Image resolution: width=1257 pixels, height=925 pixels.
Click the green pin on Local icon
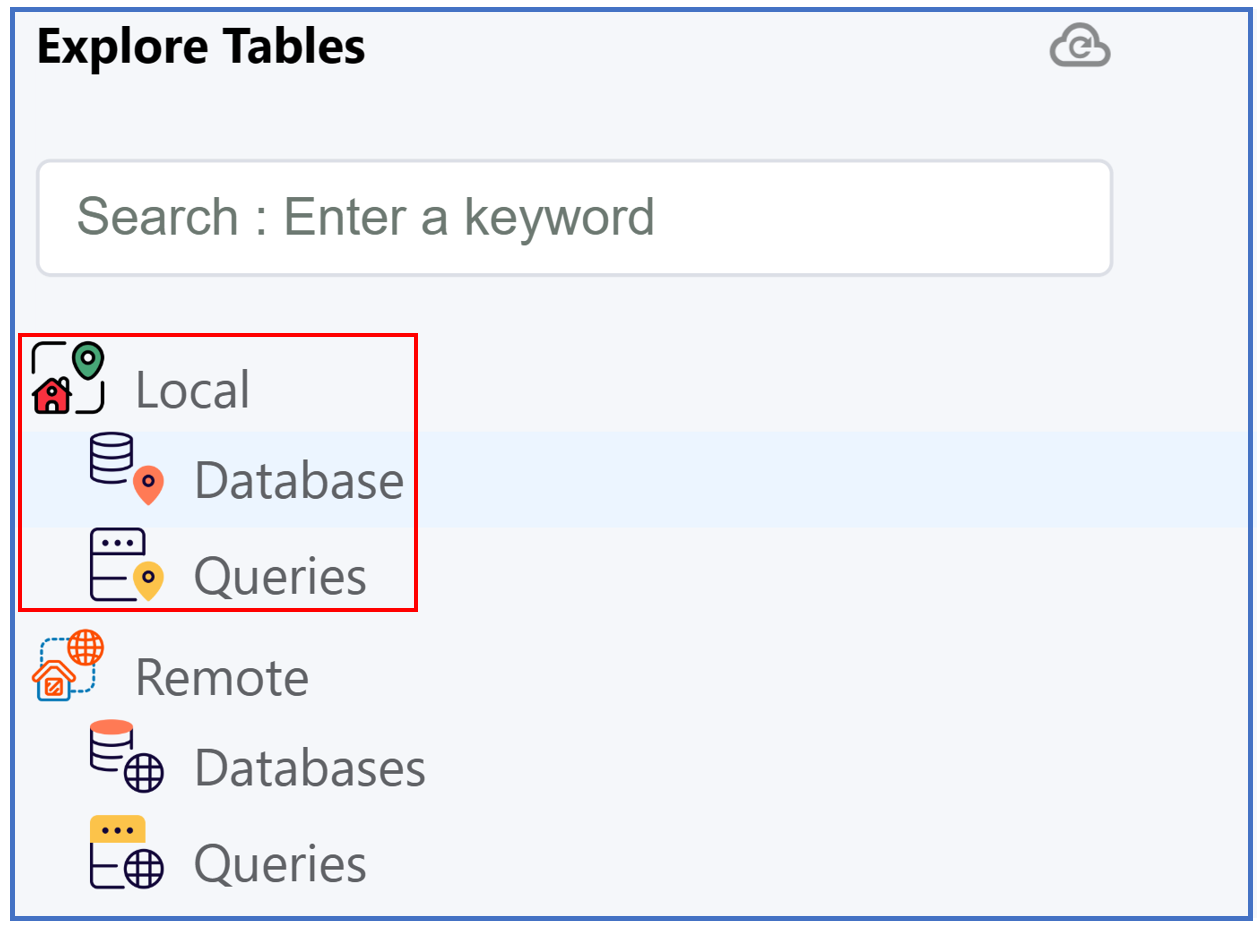coord(89,359)
